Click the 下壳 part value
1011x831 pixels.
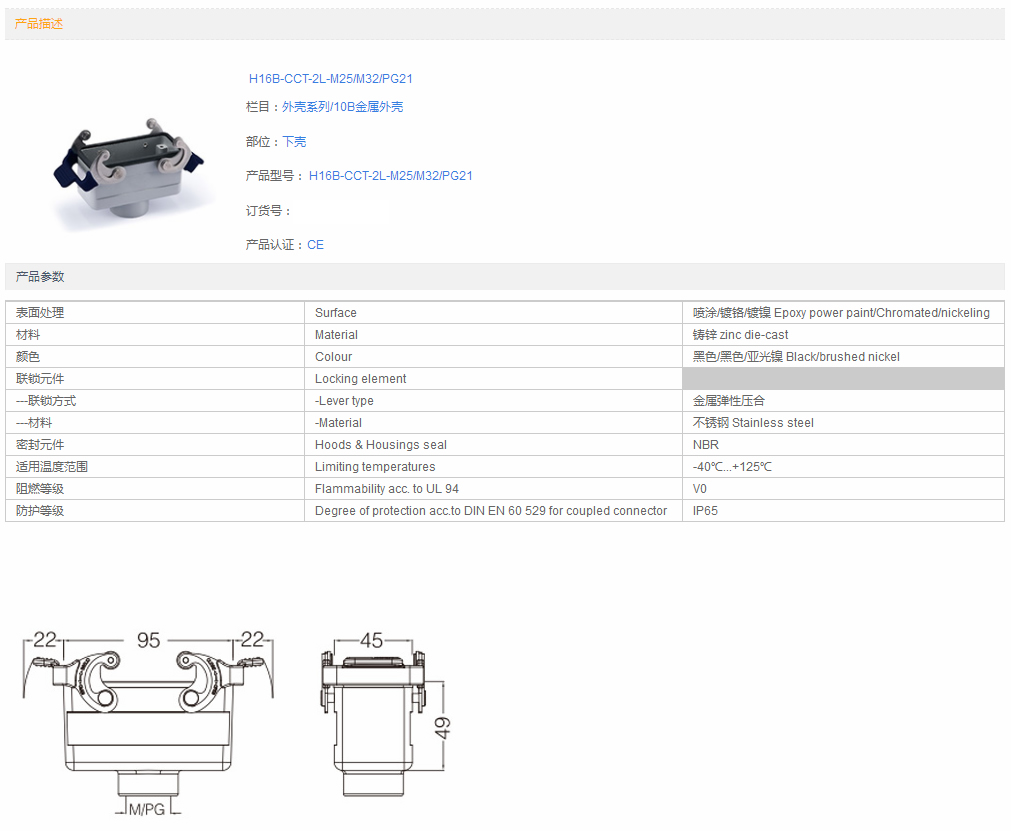pyautogui.click(x=294, y=142)
